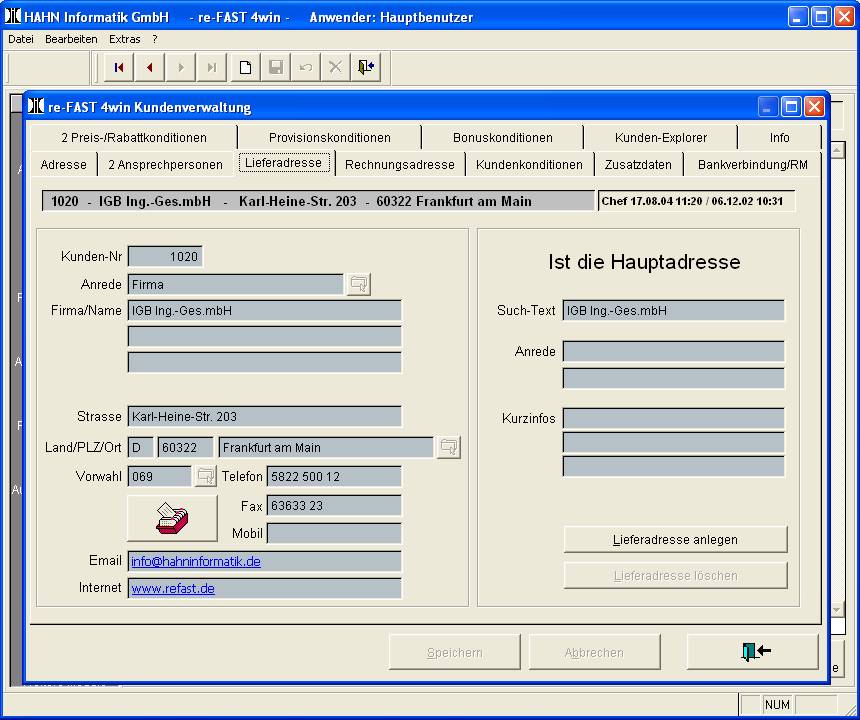Screen dimensions: 860x720
Task: Click the NUM status bar indicator
Action: tap(777, 704)
